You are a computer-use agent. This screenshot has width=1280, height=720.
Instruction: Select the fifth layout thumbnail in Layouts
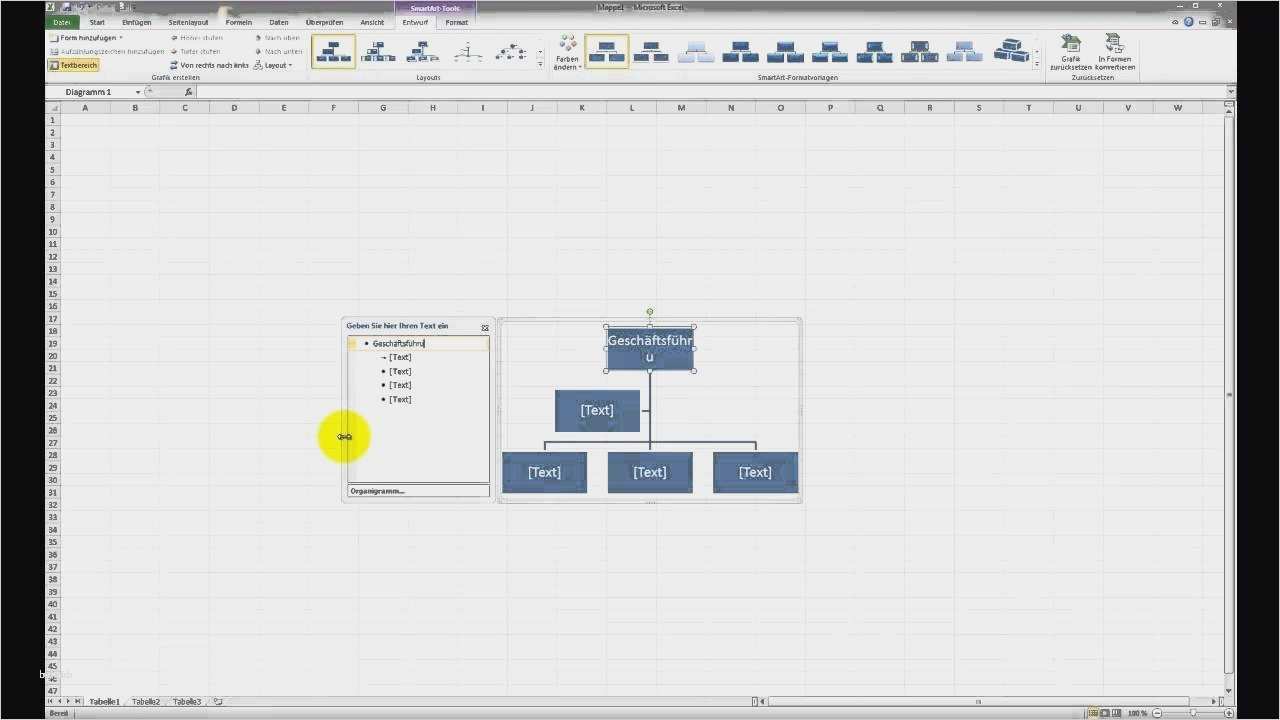511,52
